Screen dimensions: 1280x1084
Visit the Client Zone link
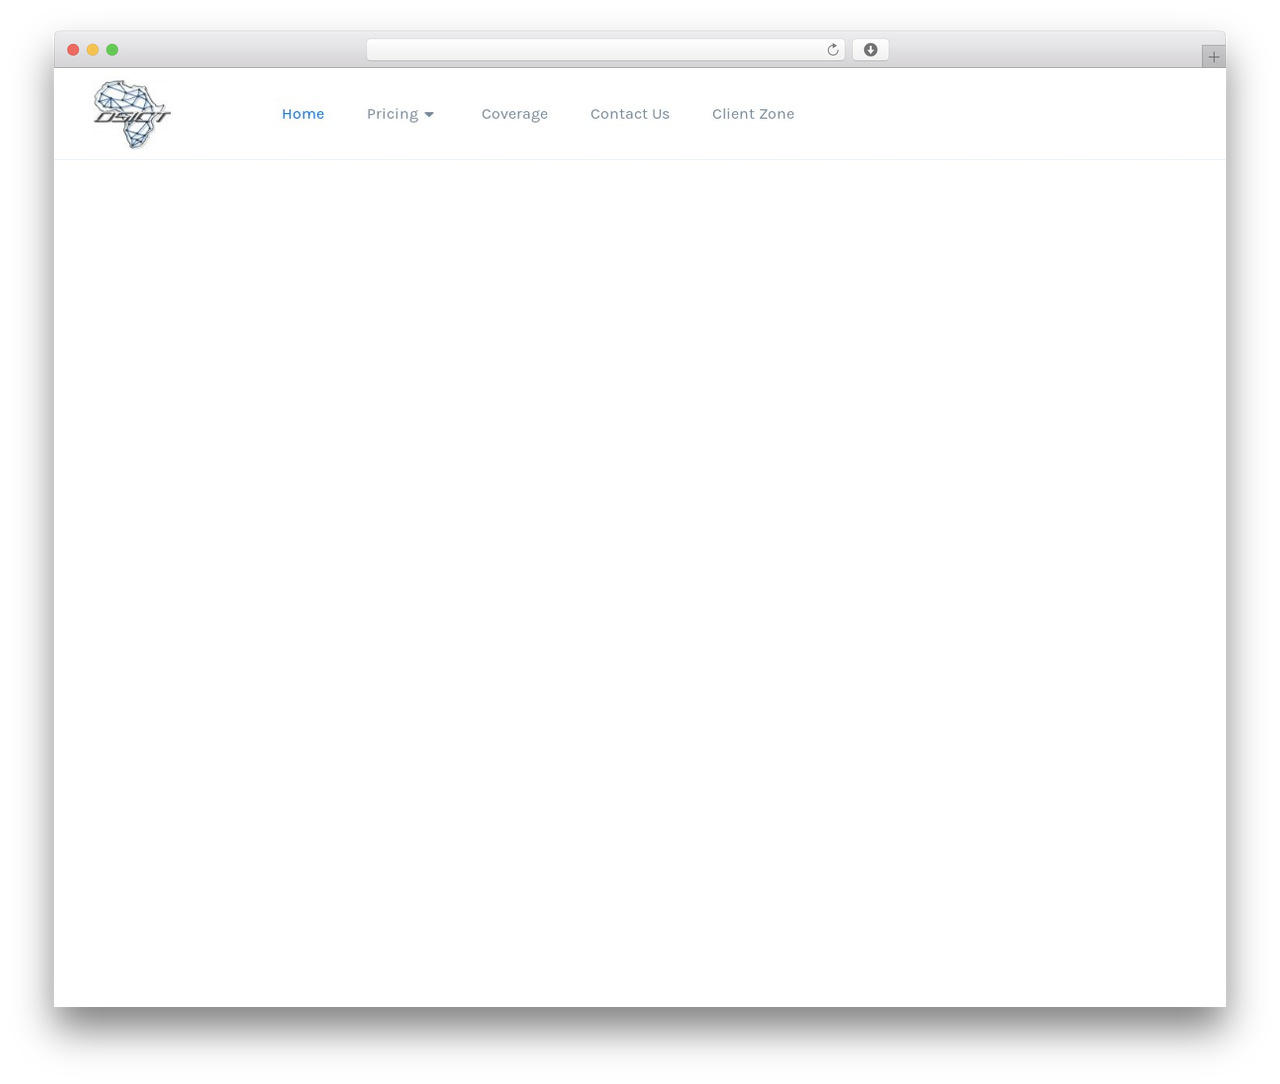pos(753,114)
